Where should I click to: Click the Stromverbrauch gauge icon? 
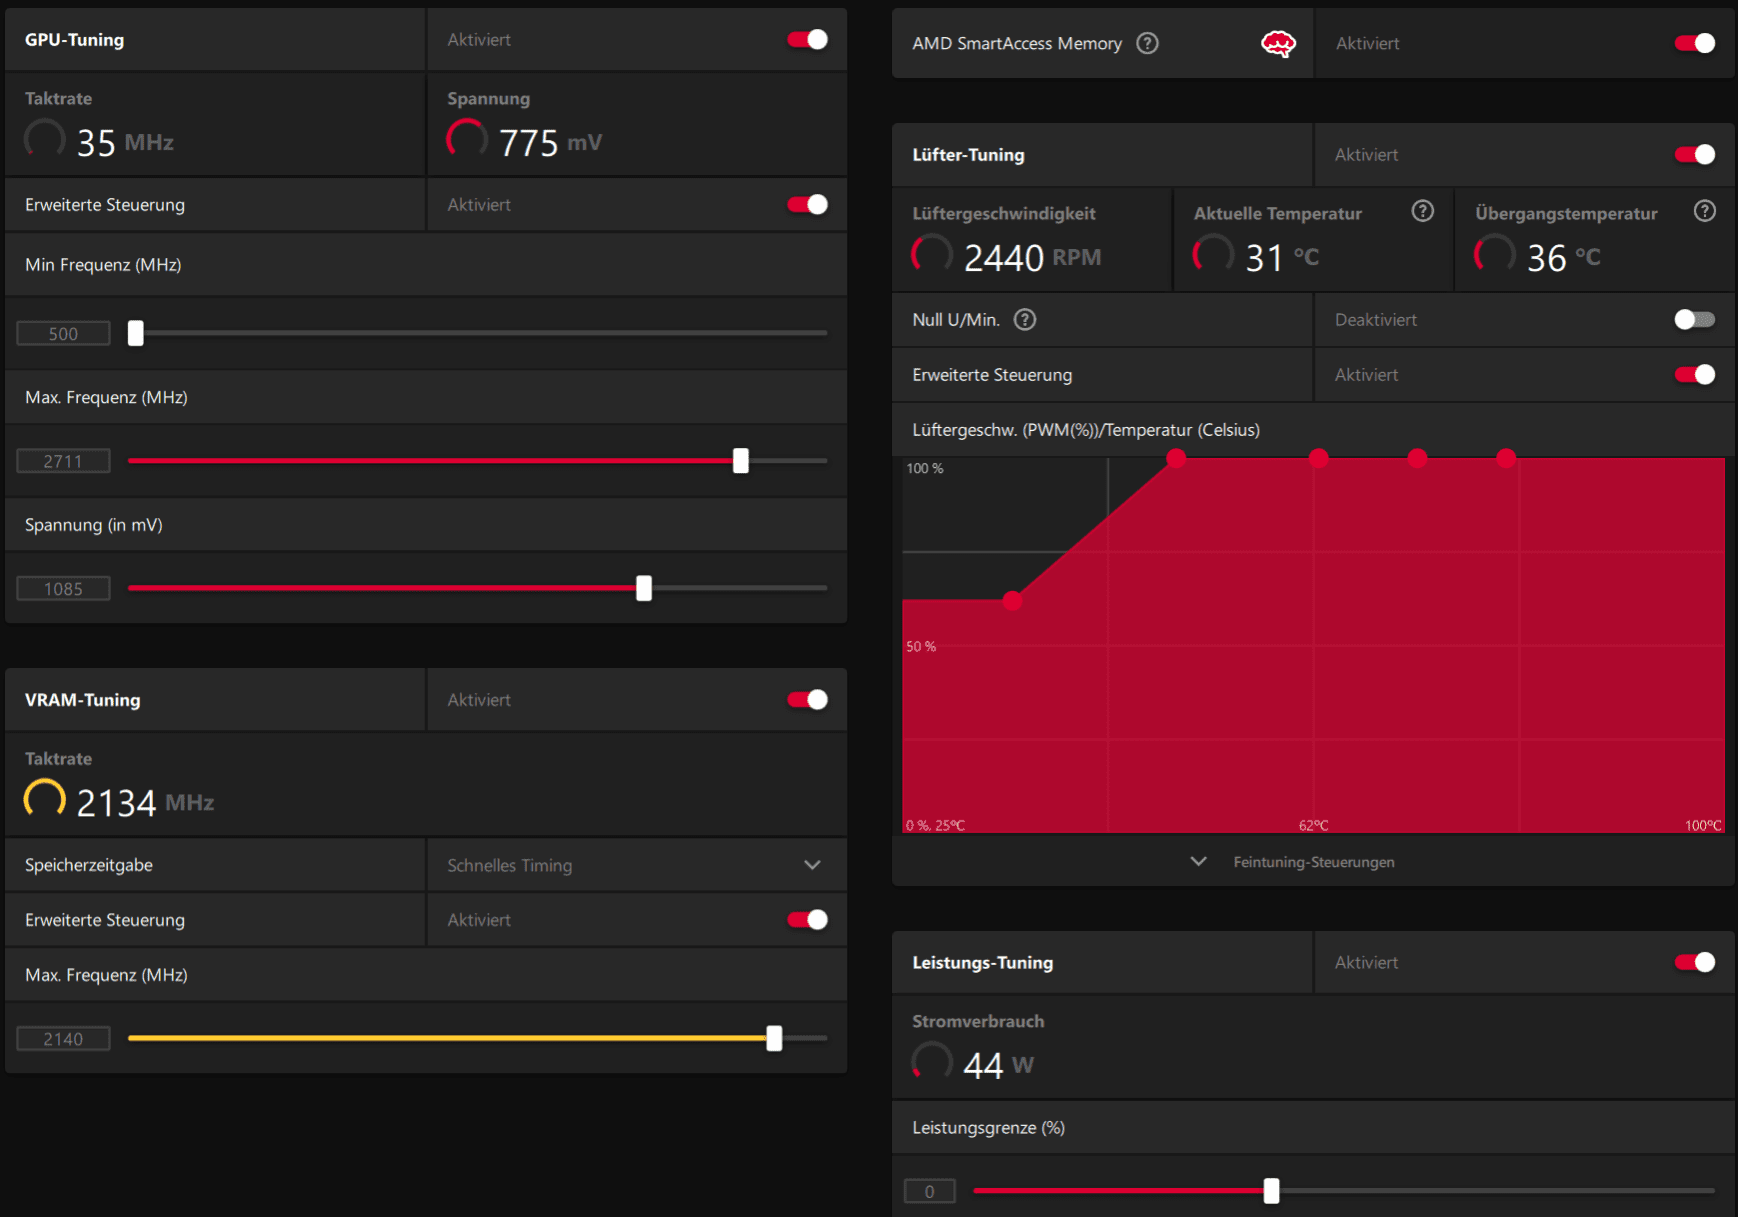coord(932,1062)
